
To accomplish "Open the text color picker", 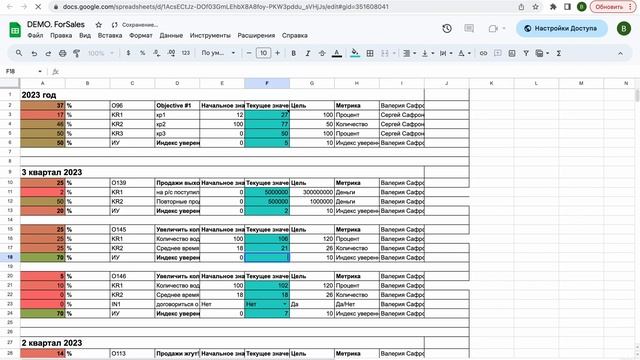I will point(337,53).
